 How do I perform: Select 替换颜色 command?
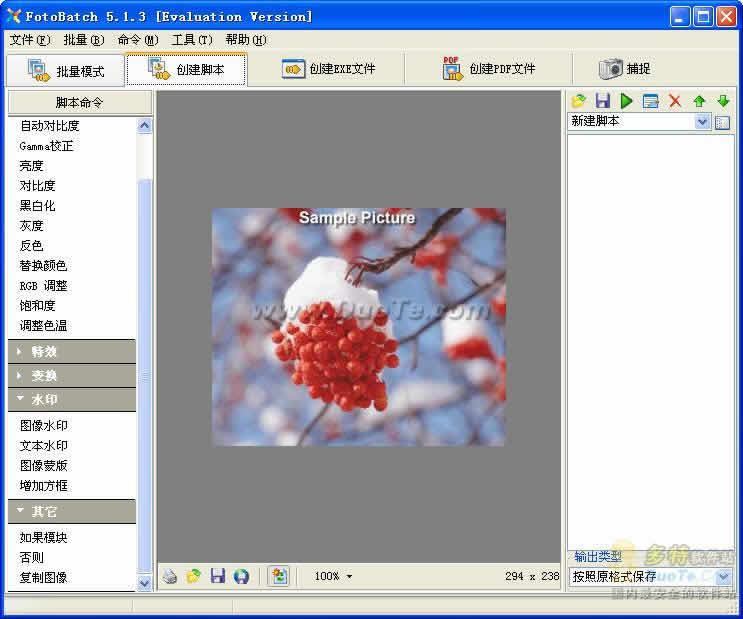click(x=43, y=265)
